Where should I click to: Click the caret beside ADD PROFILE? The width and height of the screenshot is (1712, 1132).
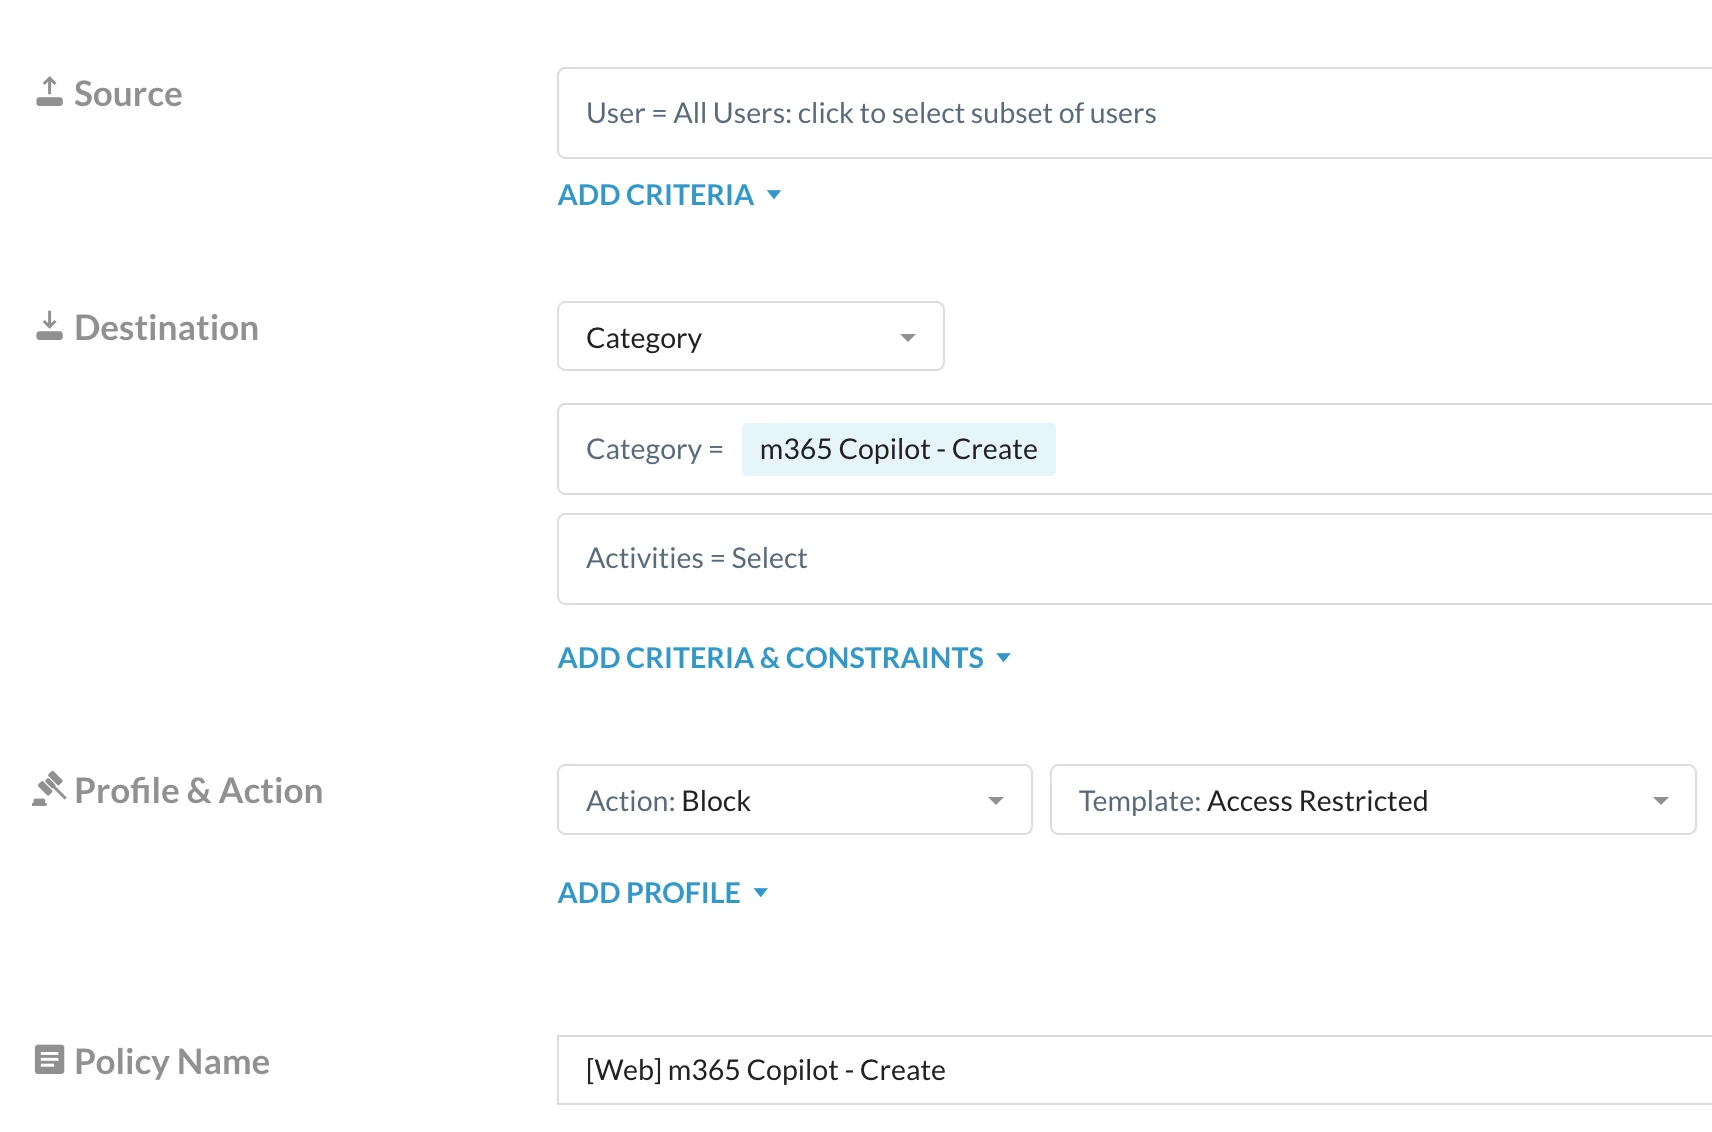761,893
